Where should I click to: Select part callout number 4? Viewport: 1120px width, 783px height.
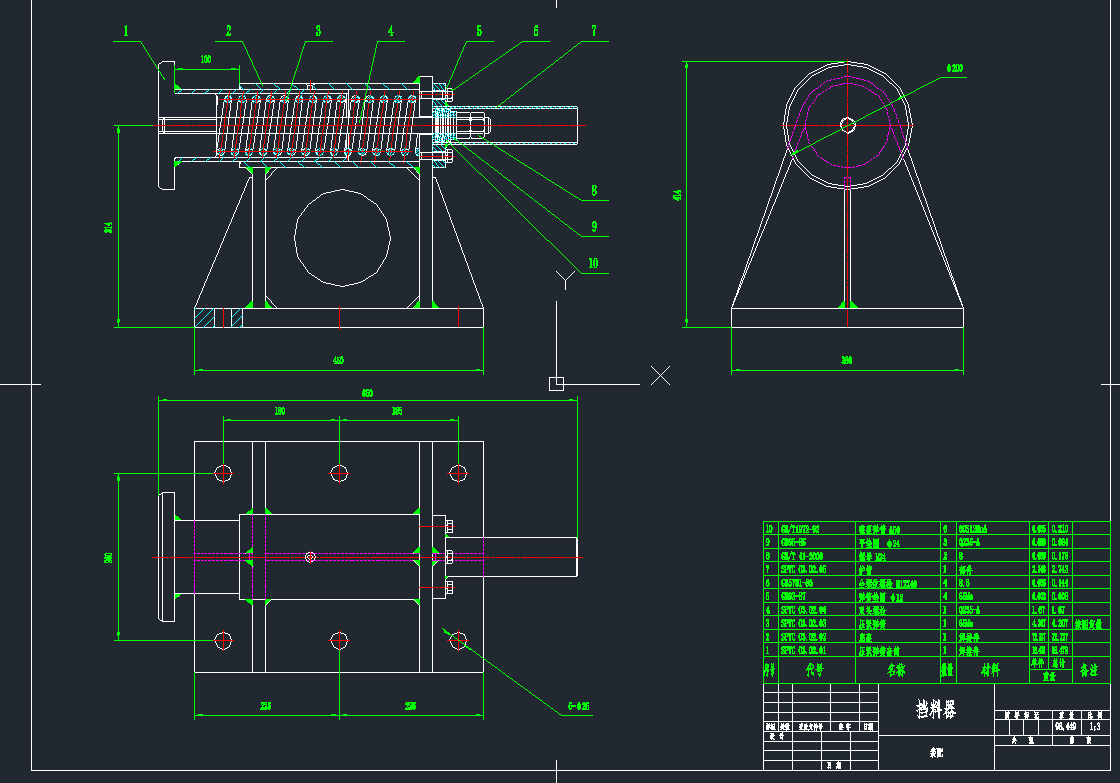[389, 31]
